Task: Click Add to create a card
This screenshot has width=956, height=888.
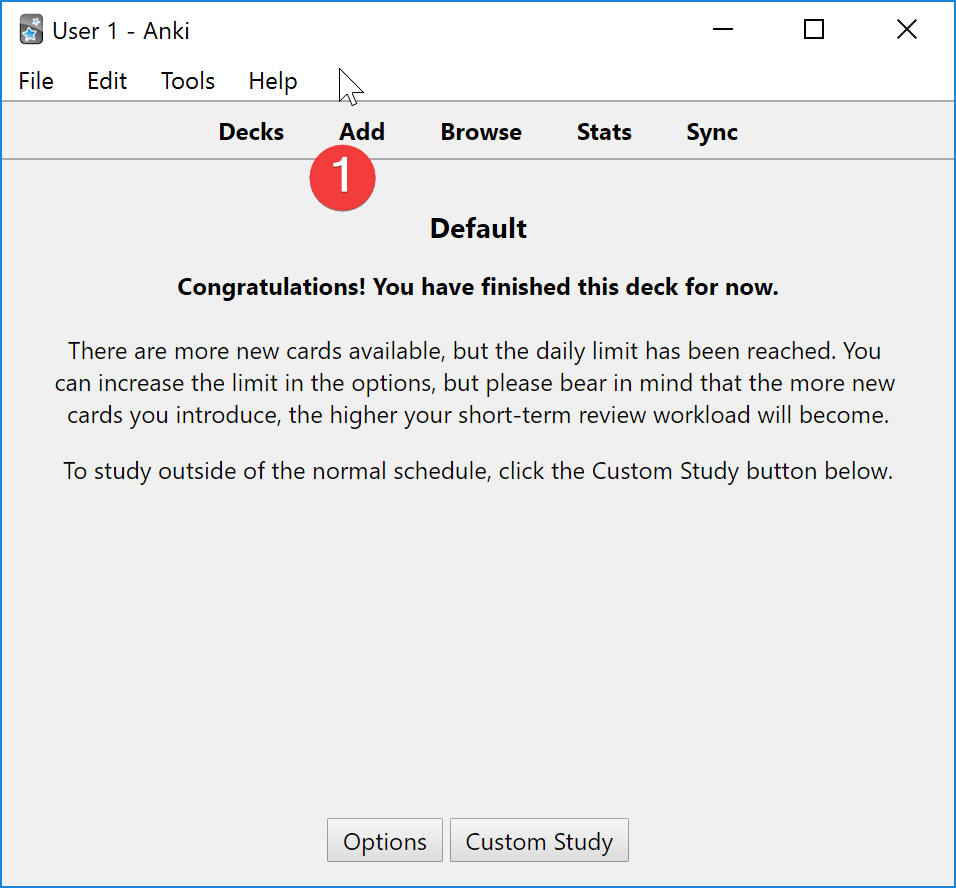Action: [362, 132]
